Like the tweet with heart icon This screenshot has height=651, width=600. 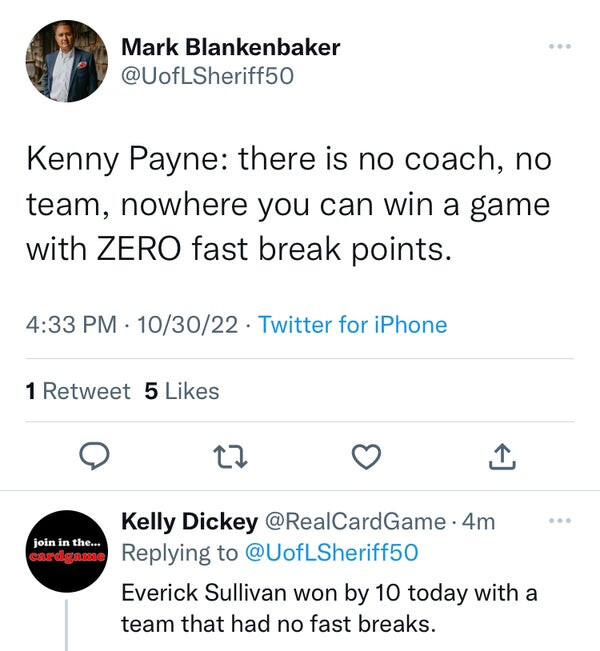pyautogui.click(x=367, y=457)
